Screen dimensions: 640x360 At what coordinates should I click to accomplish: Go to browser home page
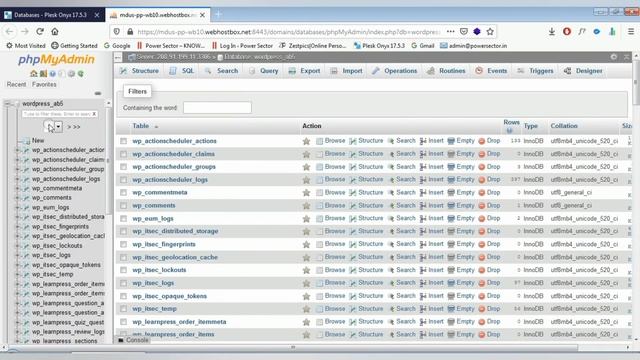tap(55, 31)
